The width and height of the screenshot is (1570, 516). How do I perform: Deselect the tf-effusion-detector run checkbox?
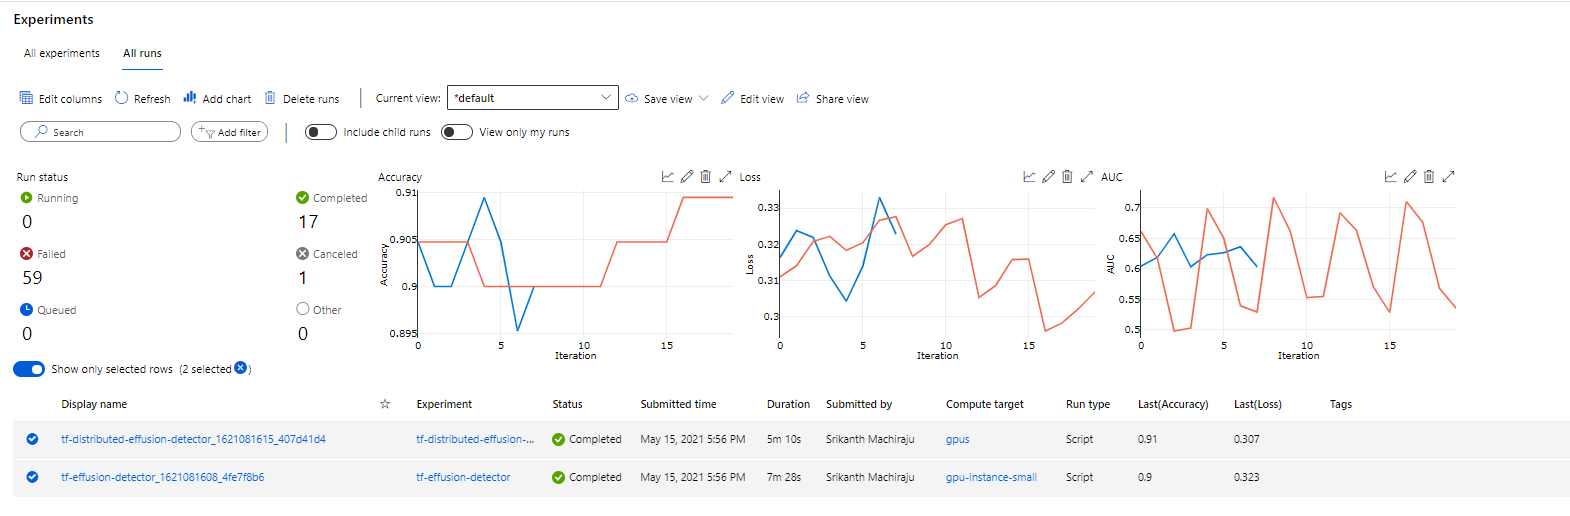point(32,477)
